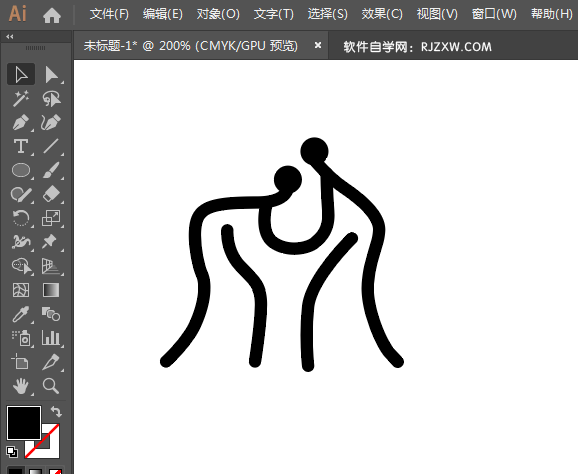Select the Gradient tool
Viewport: 578px width, 474px height.
[51, 290]
